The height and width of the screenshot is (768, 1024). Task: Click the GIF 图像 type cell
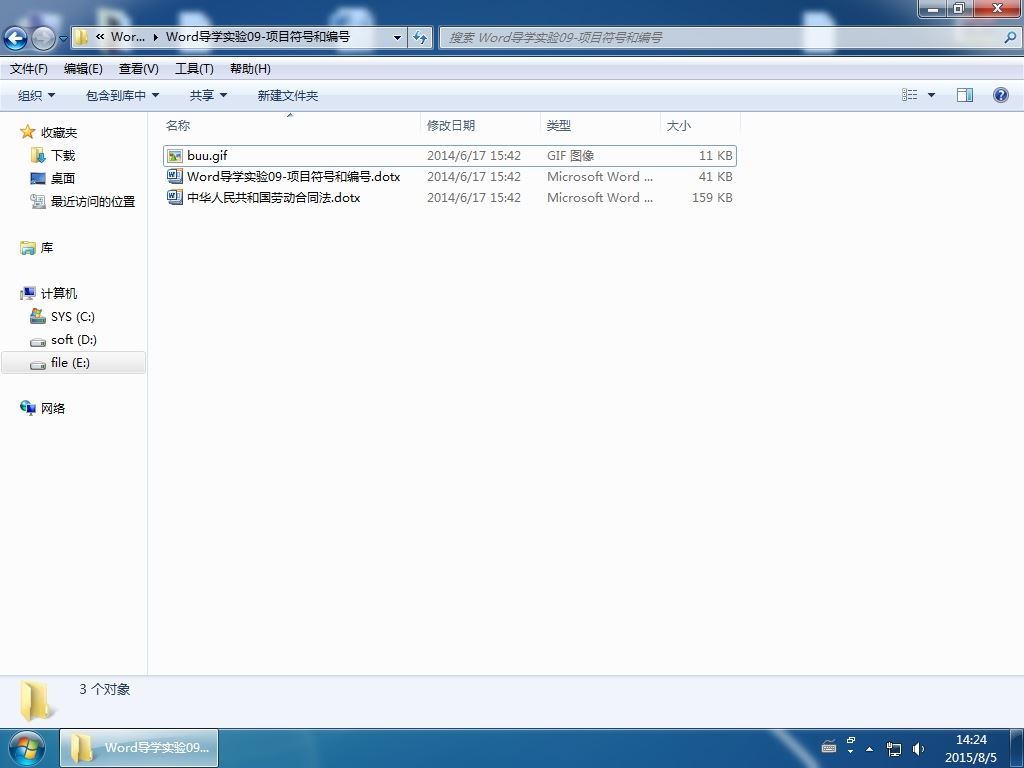point(570,155)
